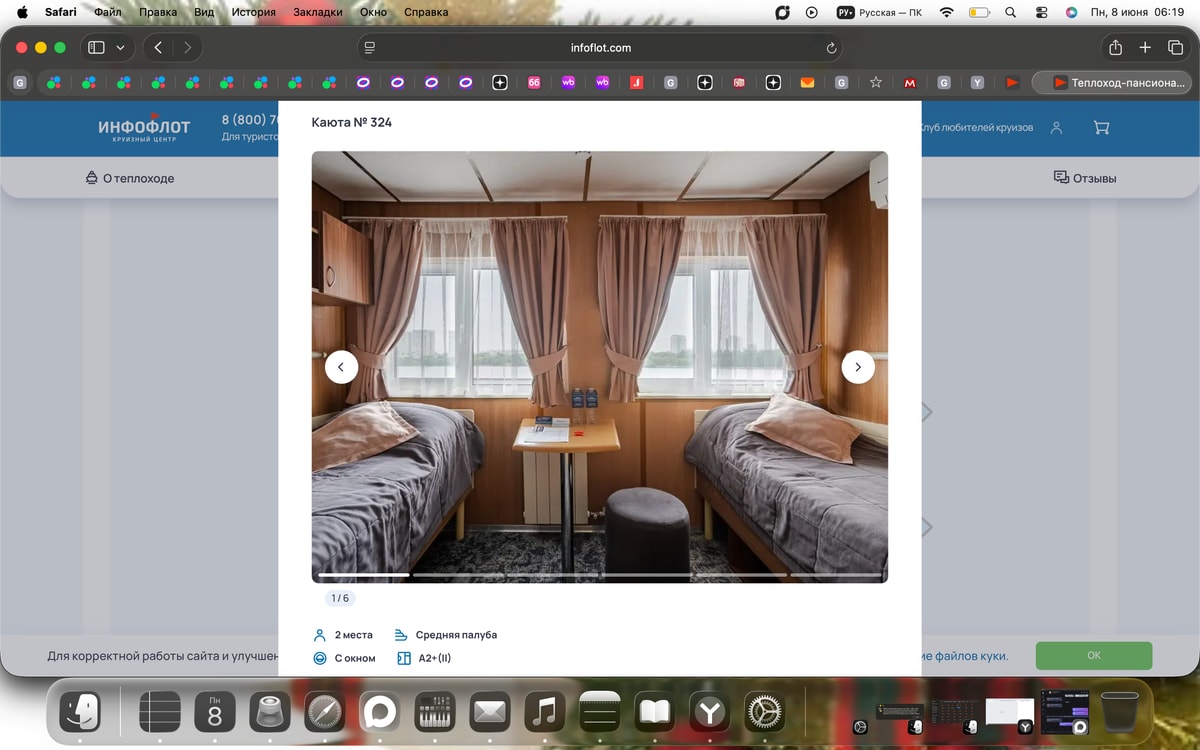Viewport: 1200px width, 750px height.
Task: Toggle the Safari sidebar
Action: 96,47
